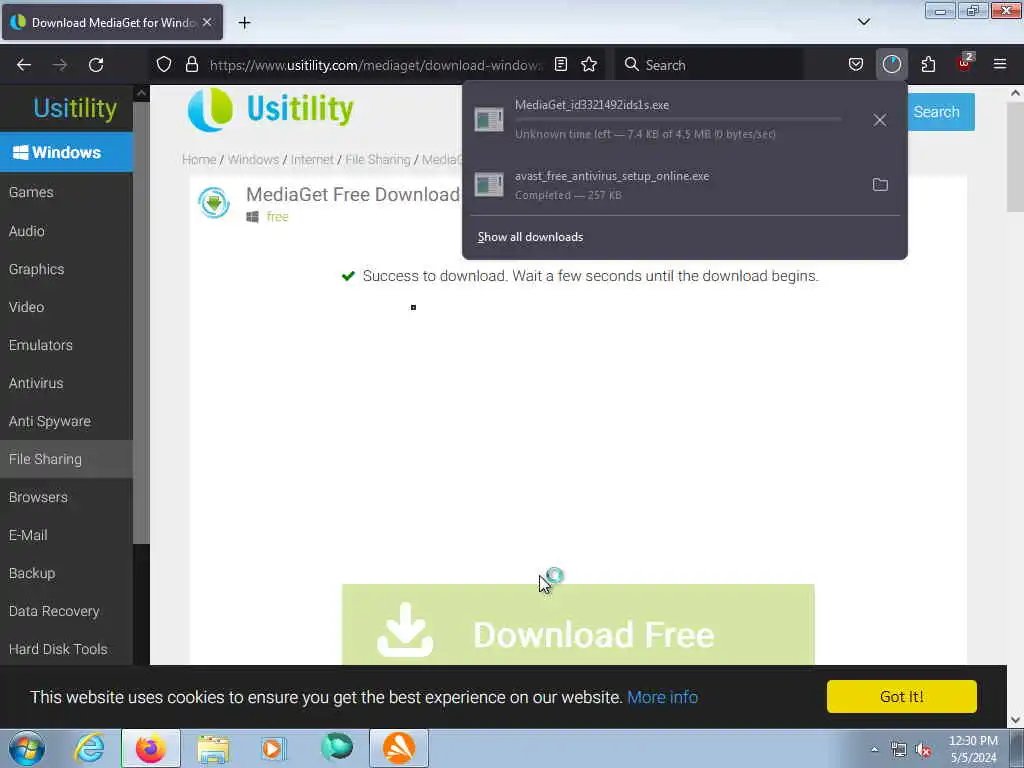Open the E-Mail category
1024x768 pixels.
[66, 535]
